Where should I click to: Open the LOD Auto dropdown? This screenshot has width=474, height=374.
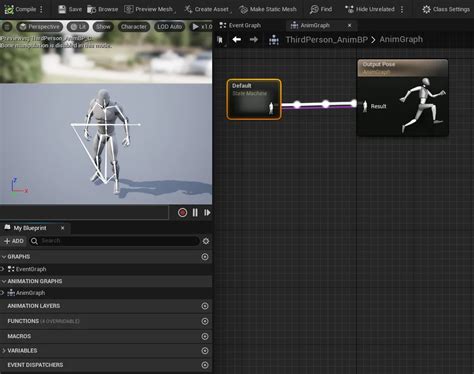click(170, 27)
